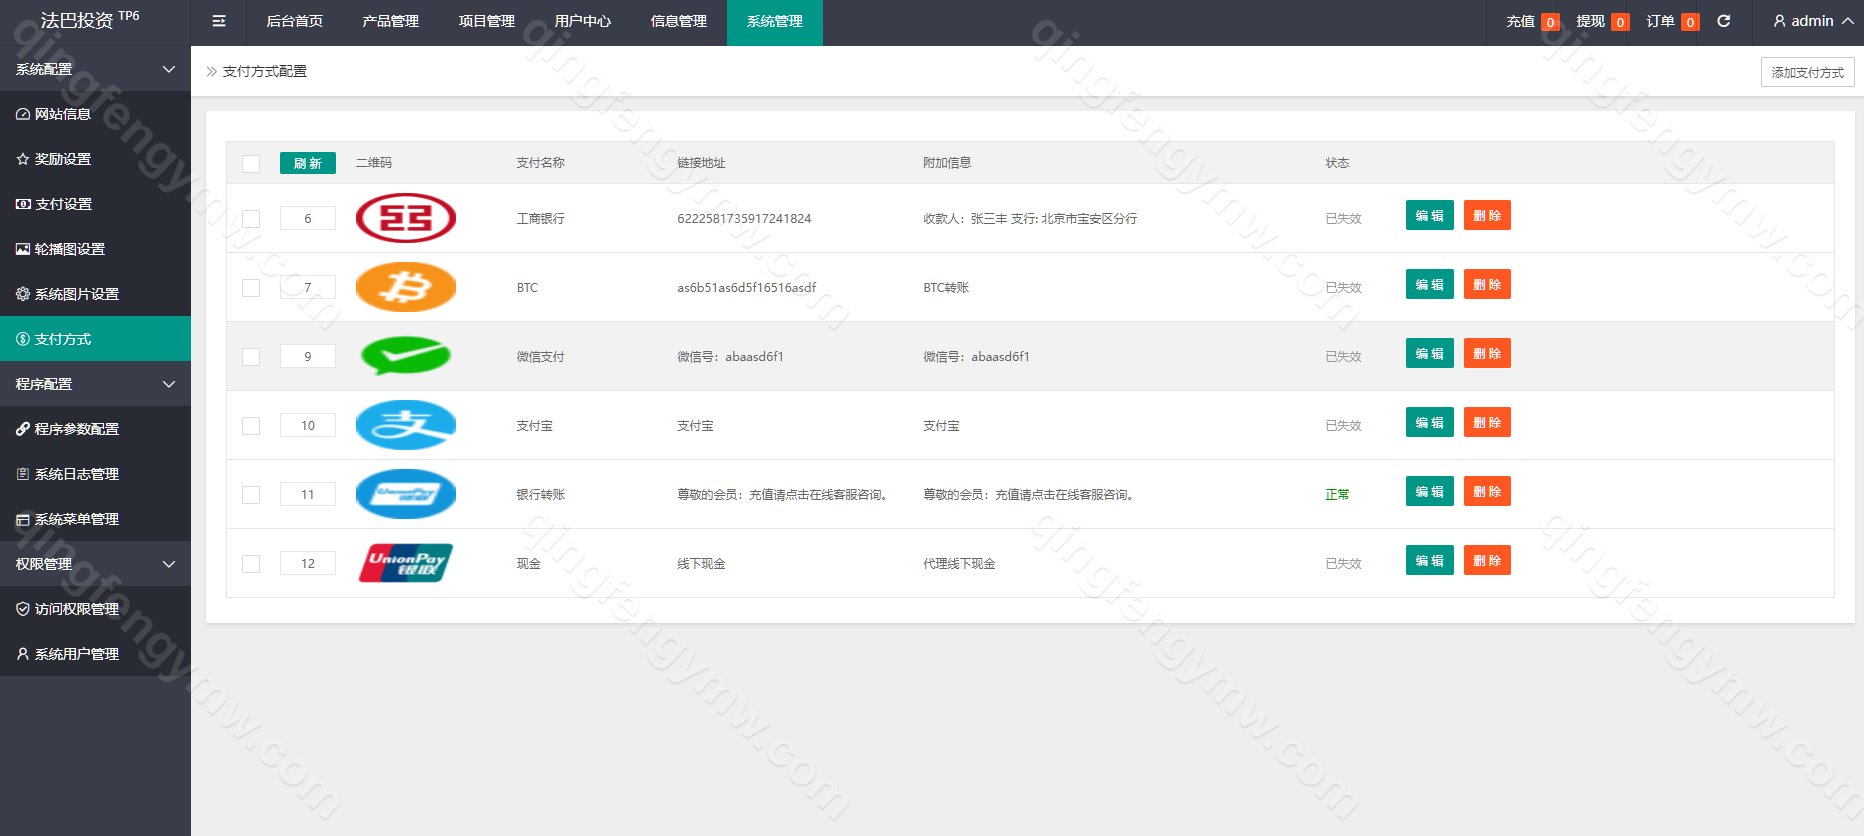The height and width of the screenshot is (836, 1864).
Task: Click the 正常 status of 银行转账
Action: (x=1337, y=494)
